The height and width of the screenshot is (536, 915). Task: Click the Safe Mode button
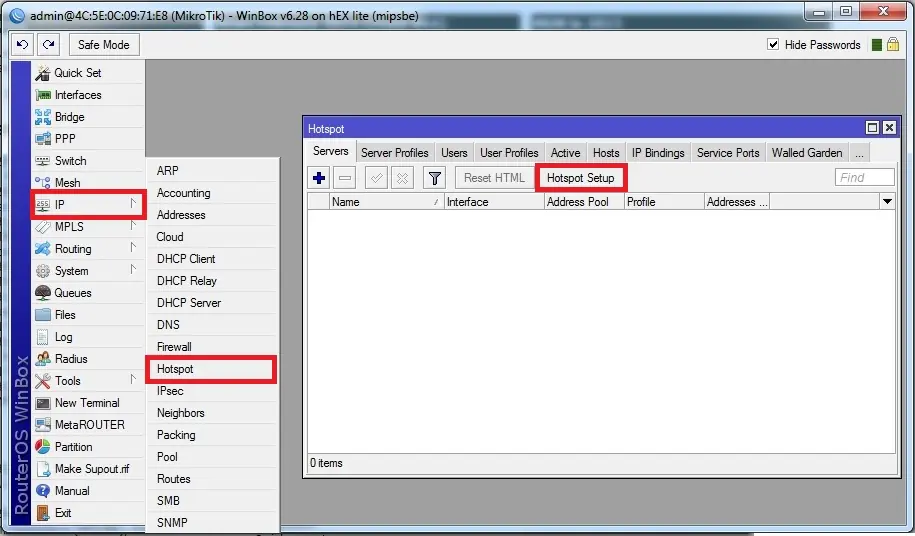[x=104, y=45]
